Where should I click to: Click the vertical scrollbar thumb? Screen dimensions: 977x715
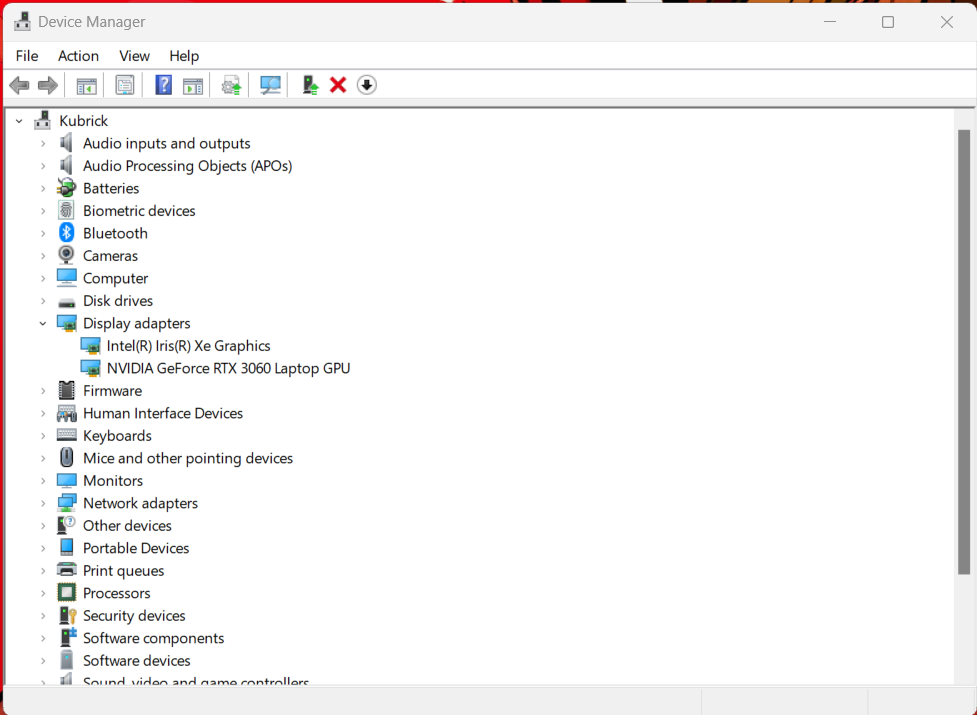pyautogui.click(x=963, y=352)
